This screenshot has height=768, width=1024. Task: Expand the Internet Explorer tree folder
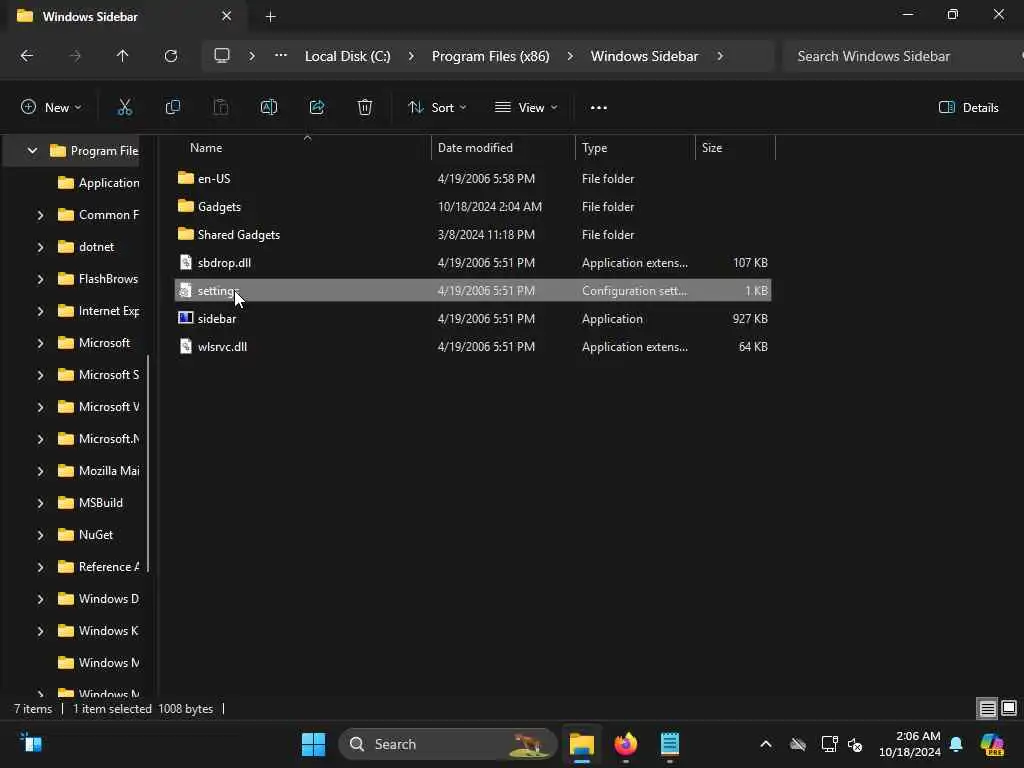40,311
